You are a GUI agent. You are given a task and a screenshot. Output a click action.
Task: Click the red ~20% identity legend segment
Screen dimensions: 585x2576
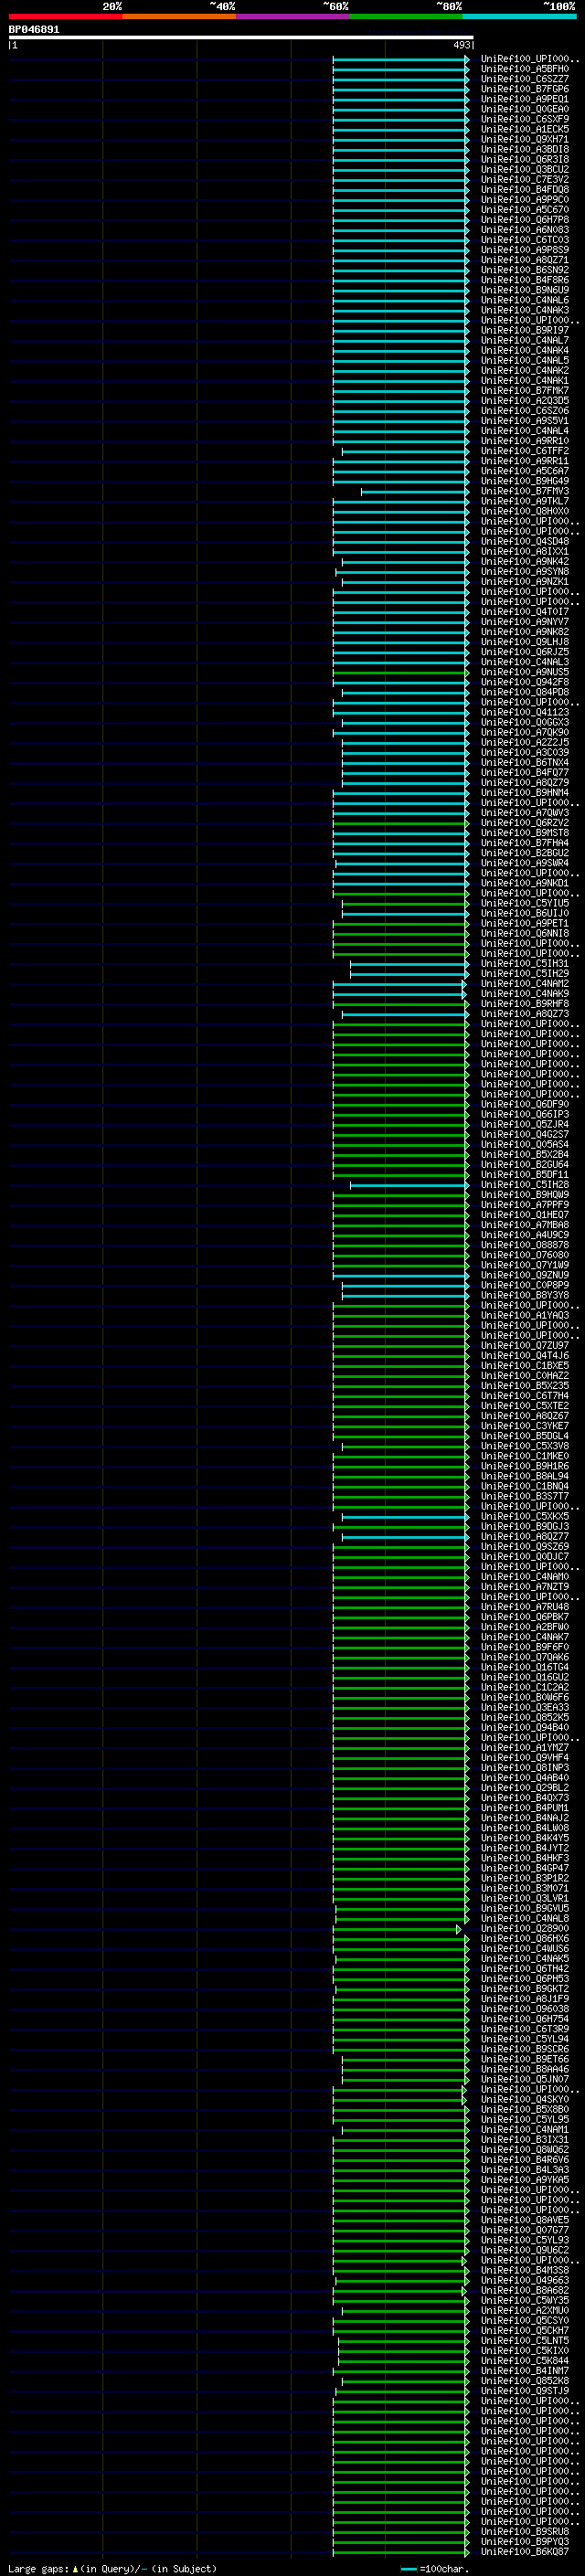tap(65, 16)
